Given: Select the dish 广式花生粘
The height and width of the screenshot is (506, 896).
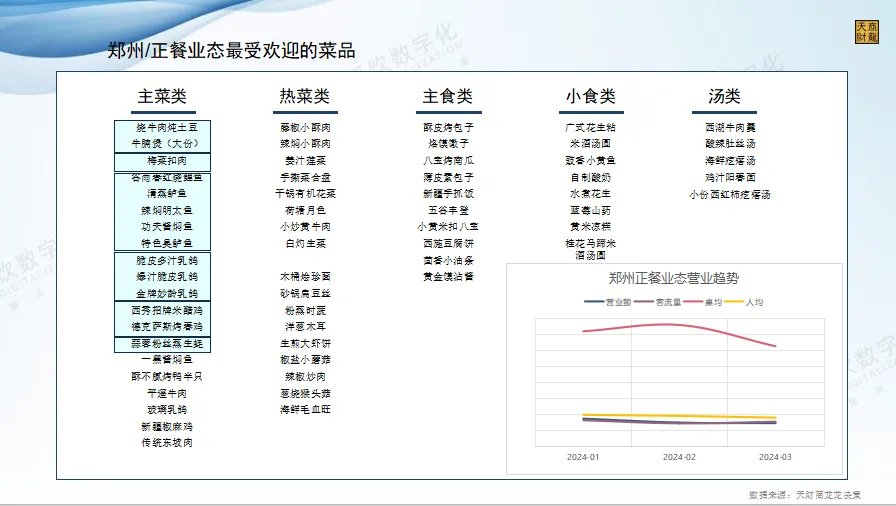Looking at the screenshot, I should (590, 127).
